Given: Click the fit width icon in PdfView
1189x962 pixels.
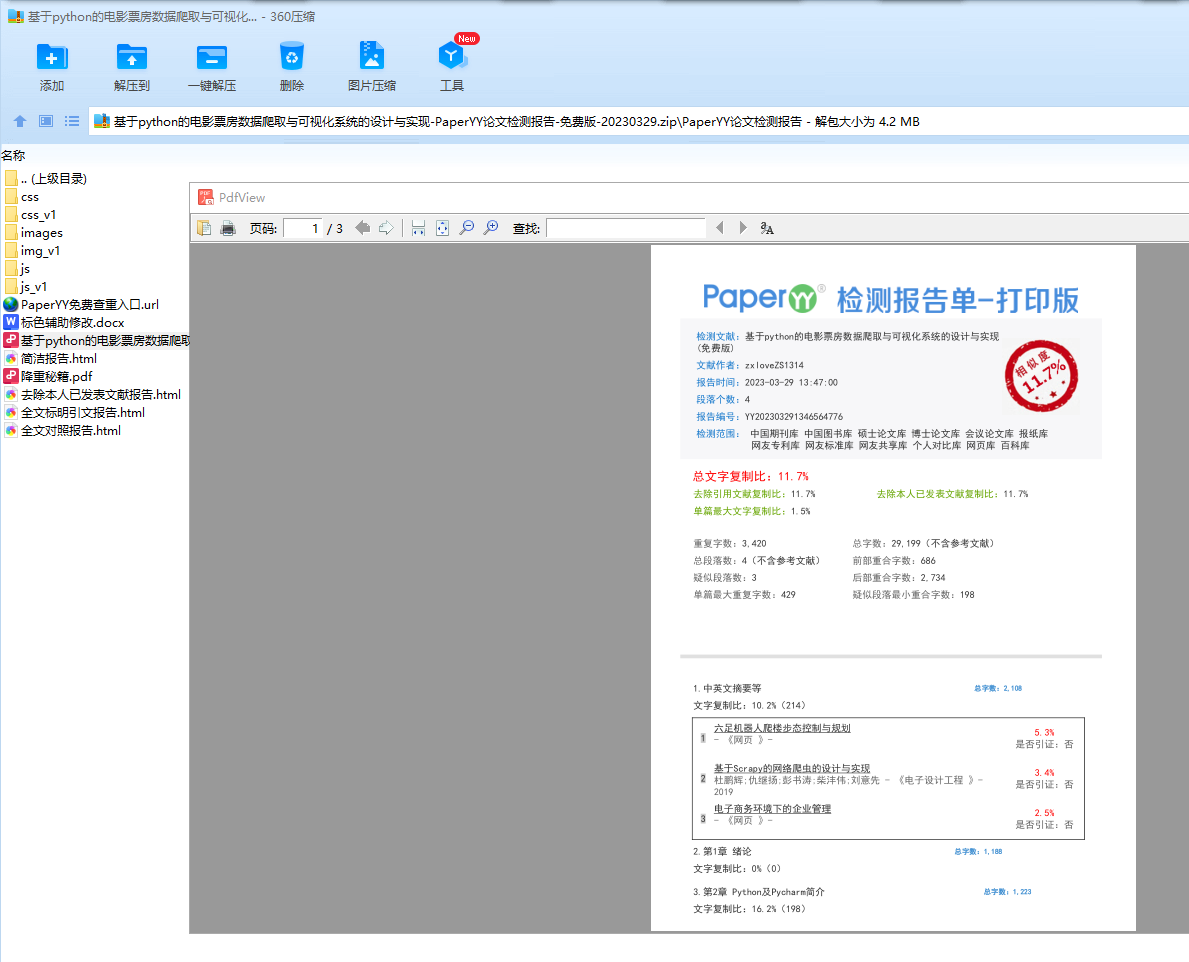Looking at the screenshot, I should [x=418, y=228].
